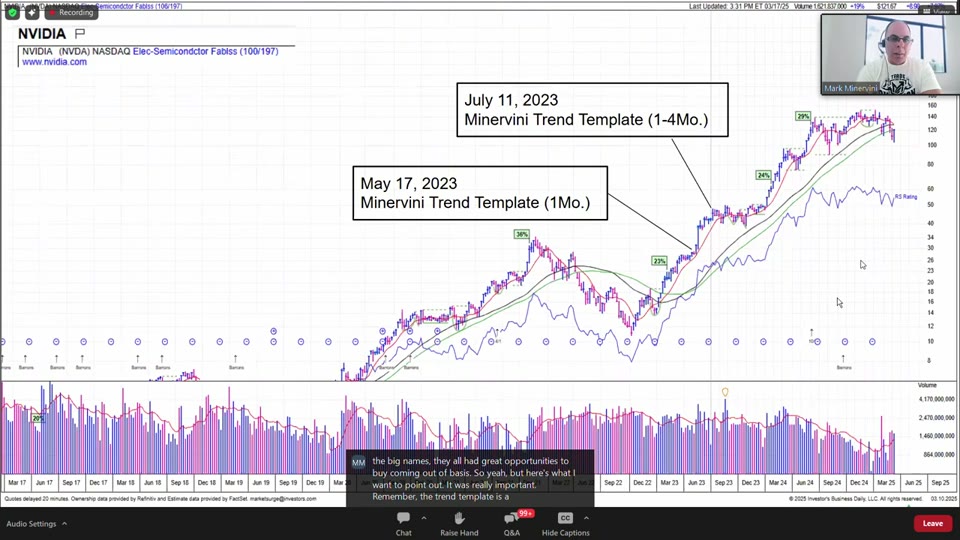The image size is (960, 540).
Task: Click the flag icon beside NVIDIA title
Action: point(80,33)
